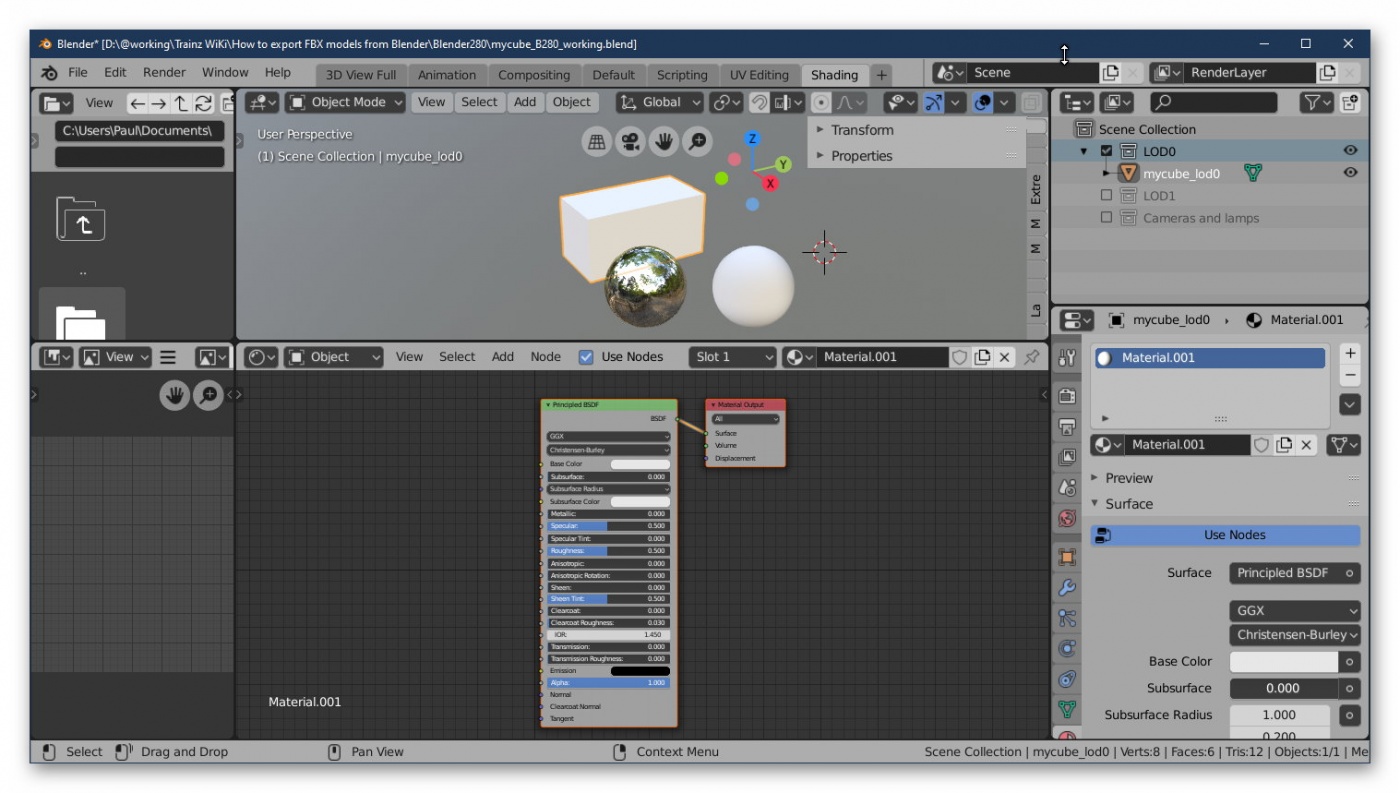Image resolution: width=1400 pixels, height=793 pixels.
Task: Toggle camera view in 3D viewport
Action: 630,142
